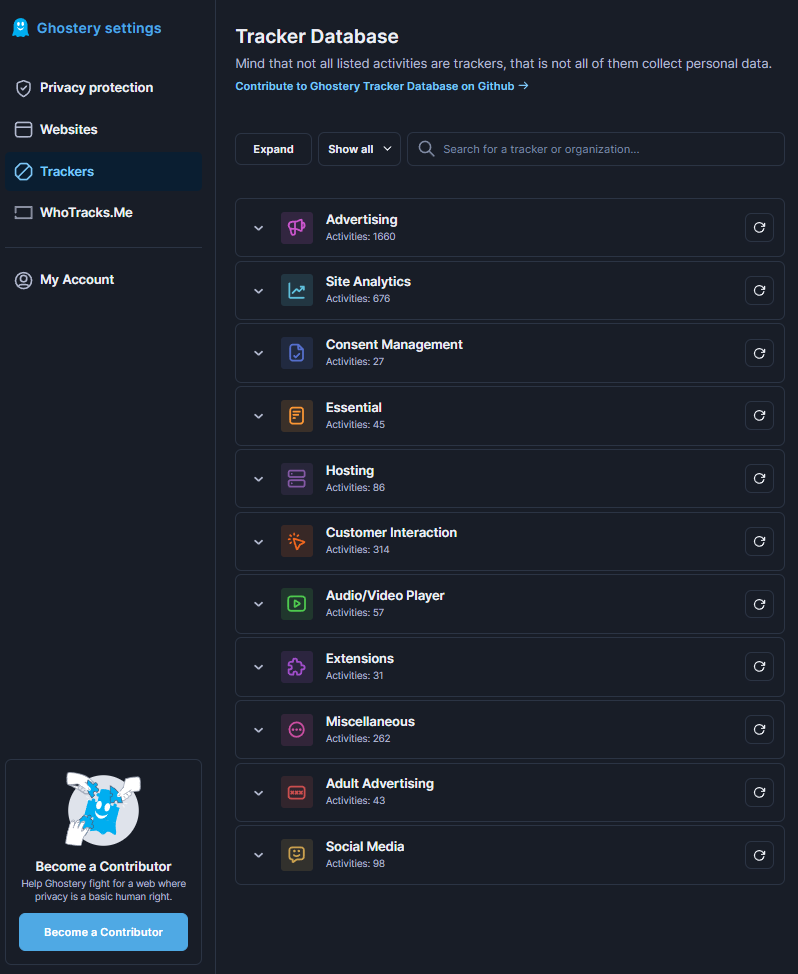Reset the Social Media category
The height and width of the screenshot is (974, 798).
coord(759,855)
